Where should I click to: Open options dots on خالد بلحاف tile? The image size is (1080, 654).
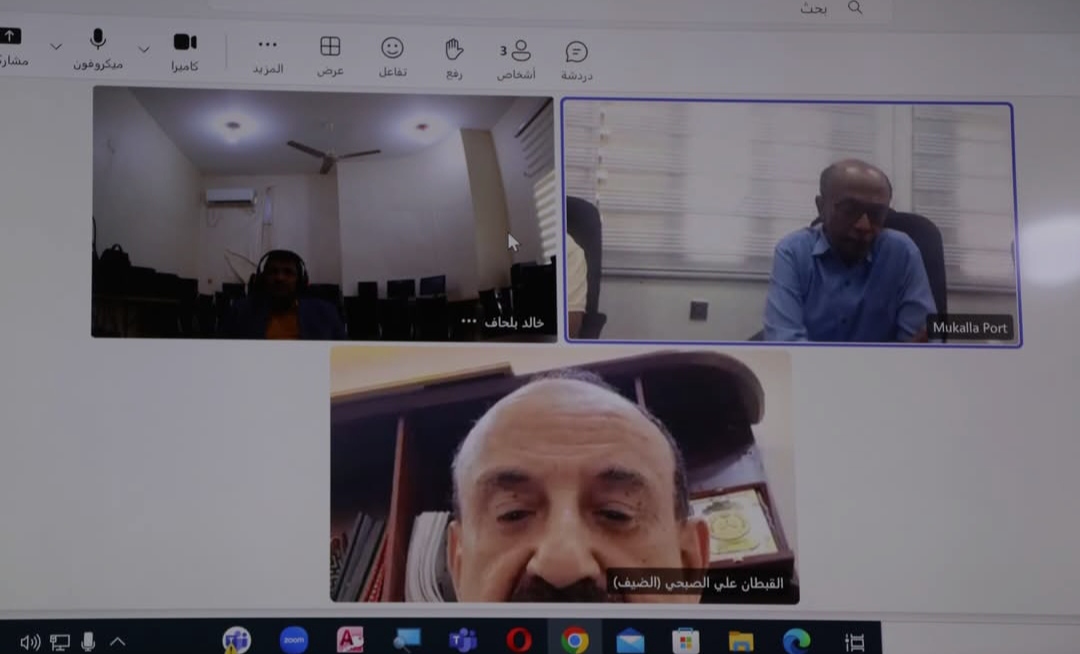point(469,321)
